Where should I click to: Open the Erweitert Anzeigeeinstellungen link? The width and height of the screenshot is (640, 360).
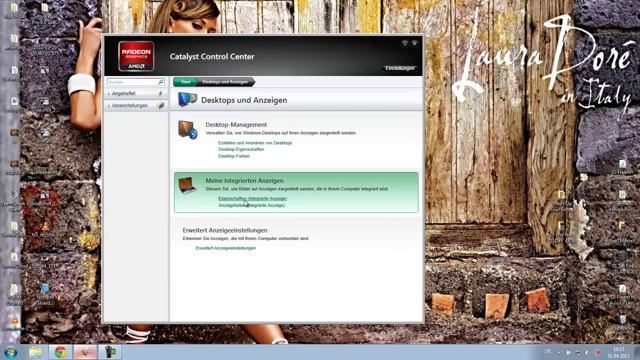(226, 248)
